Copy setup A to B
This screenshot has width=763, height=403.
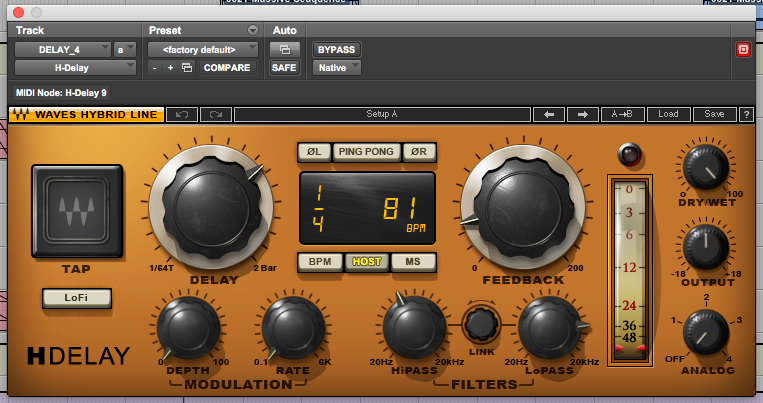[x=622, y=115]
